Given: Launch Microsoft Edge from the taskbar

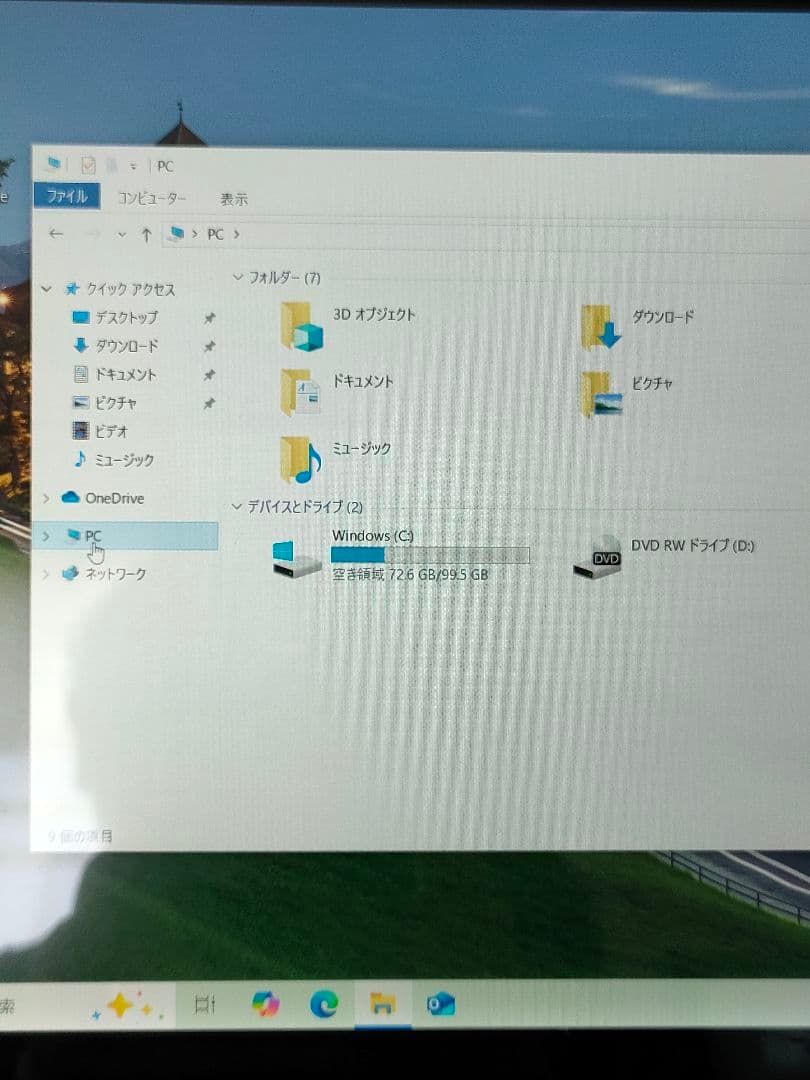Looking at the screenshot, I should click(324, 1004).
